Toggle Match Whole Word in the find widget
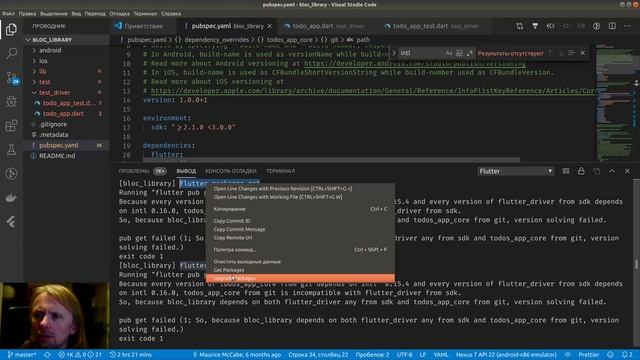Screen dimensions: 640x360 tap(459, 53)
